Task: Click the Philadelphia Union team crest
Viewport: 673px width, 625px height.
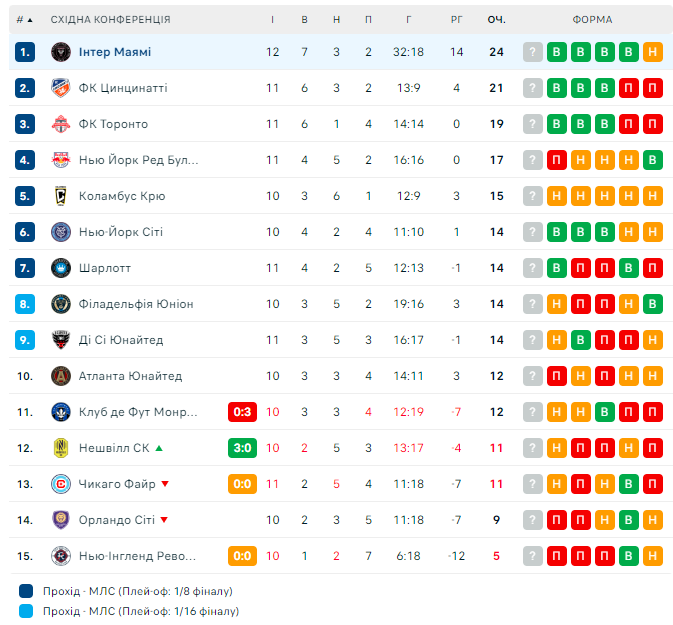Action: 60,304
